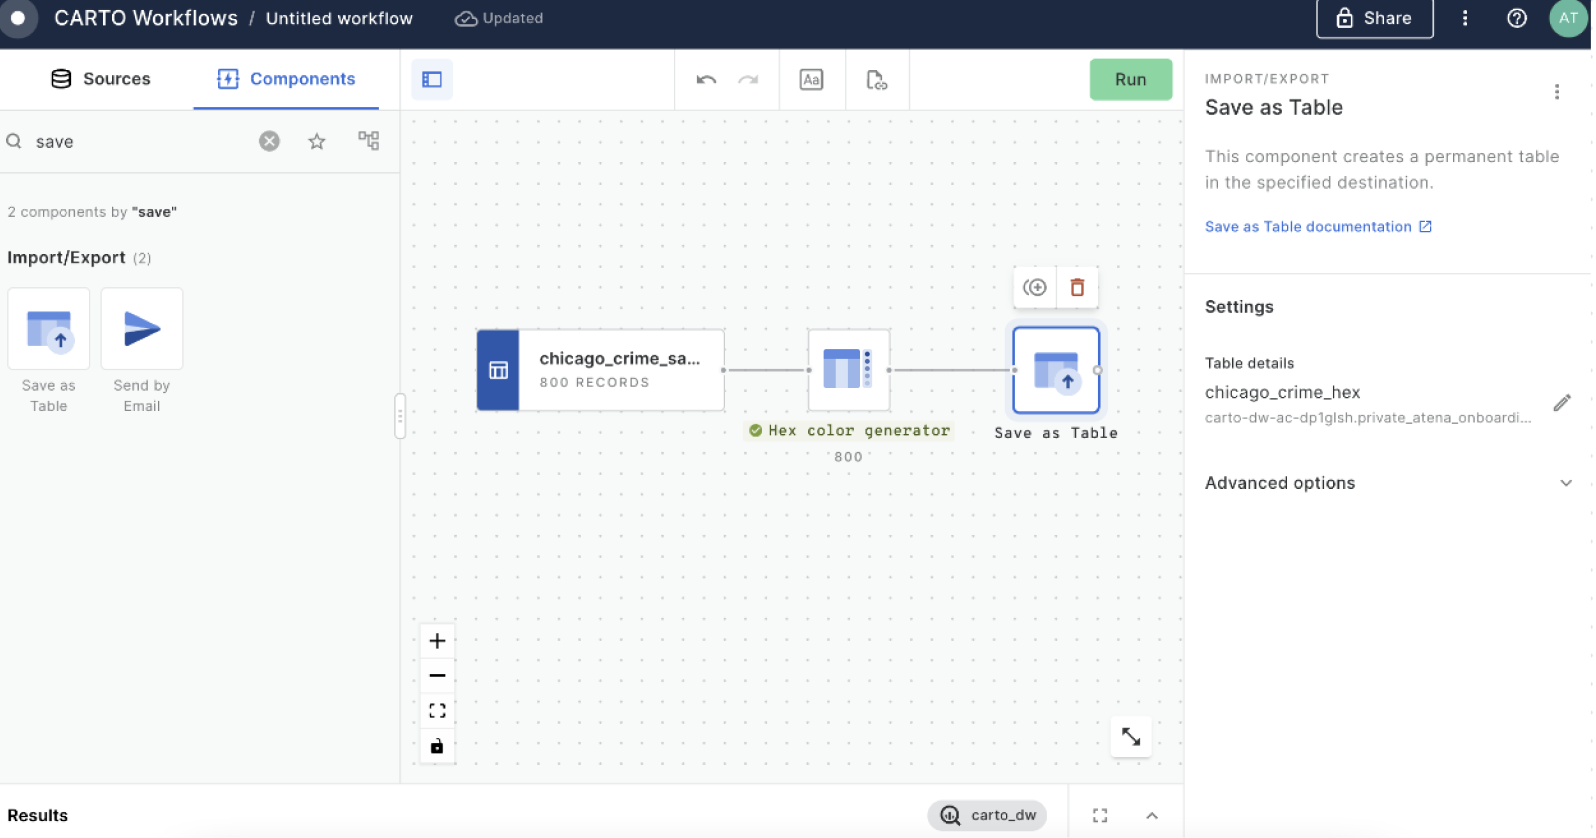The height and width of the screenshot is (838, 1596).
Task: Edit the chicago_crime_hex table destination
Action: [1562, 403]
